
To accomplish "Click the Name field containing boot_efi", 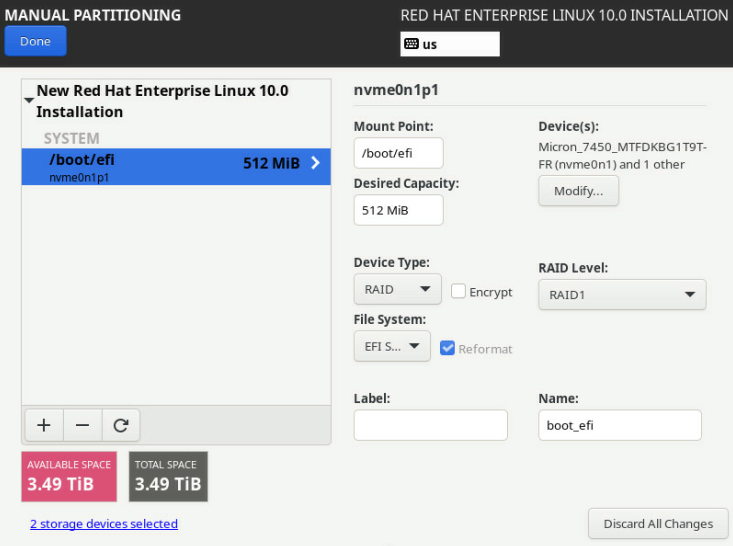I will [620, 425].
